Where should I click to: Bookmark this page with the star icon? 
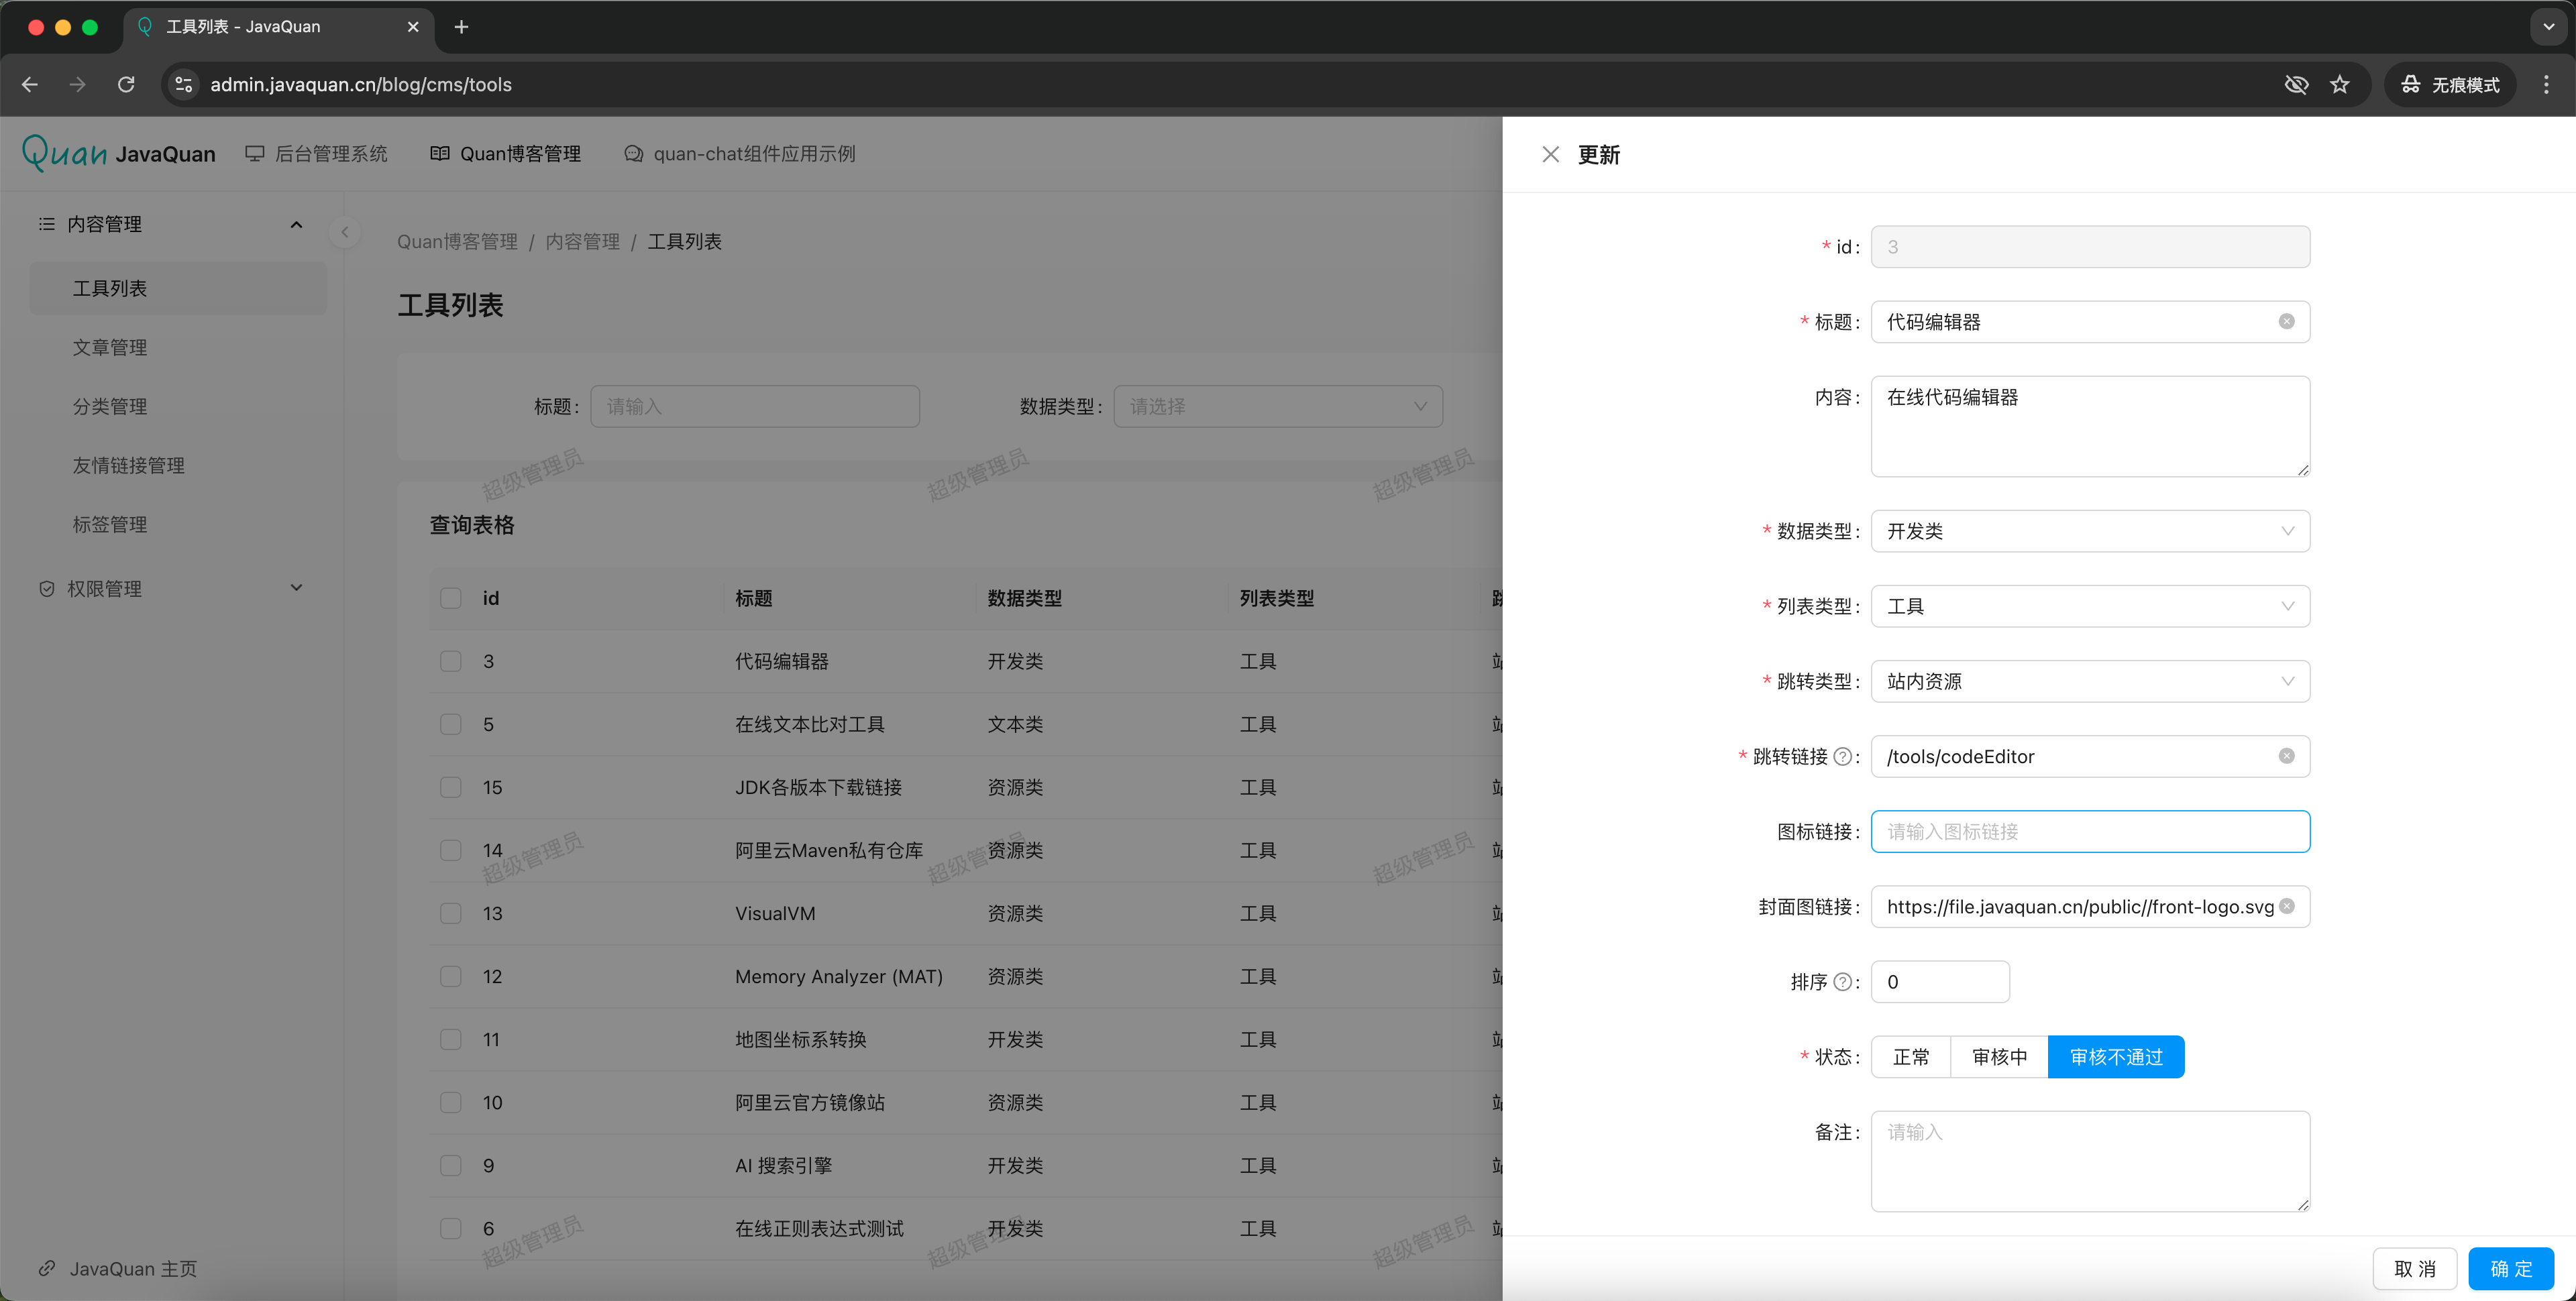[x=2339, y=85]
